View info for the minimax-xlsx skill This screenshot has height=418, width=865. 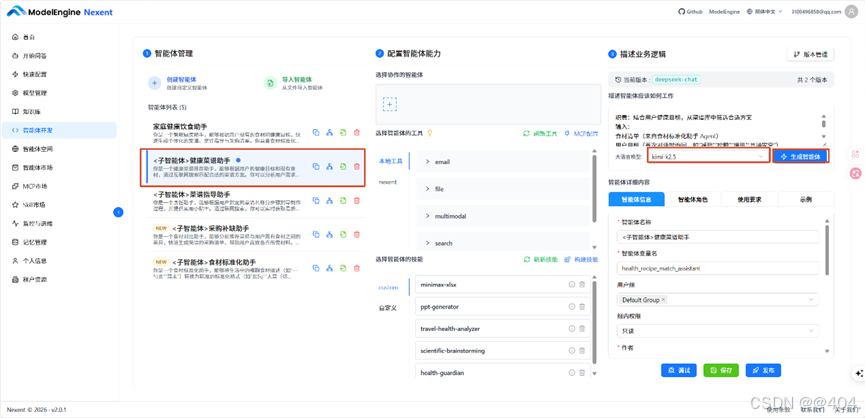coord(572,285)
